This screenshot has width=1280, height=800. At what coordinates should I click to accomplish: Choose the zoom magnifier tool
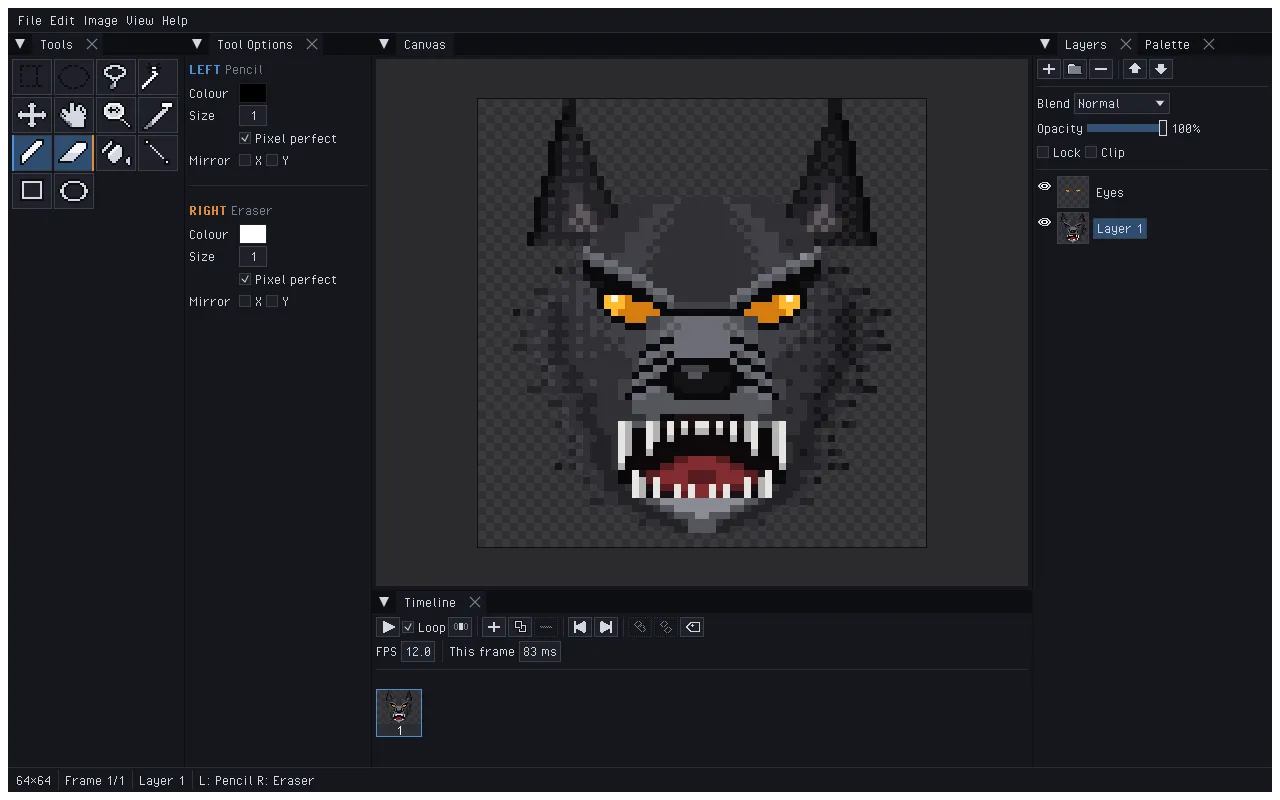116,115
